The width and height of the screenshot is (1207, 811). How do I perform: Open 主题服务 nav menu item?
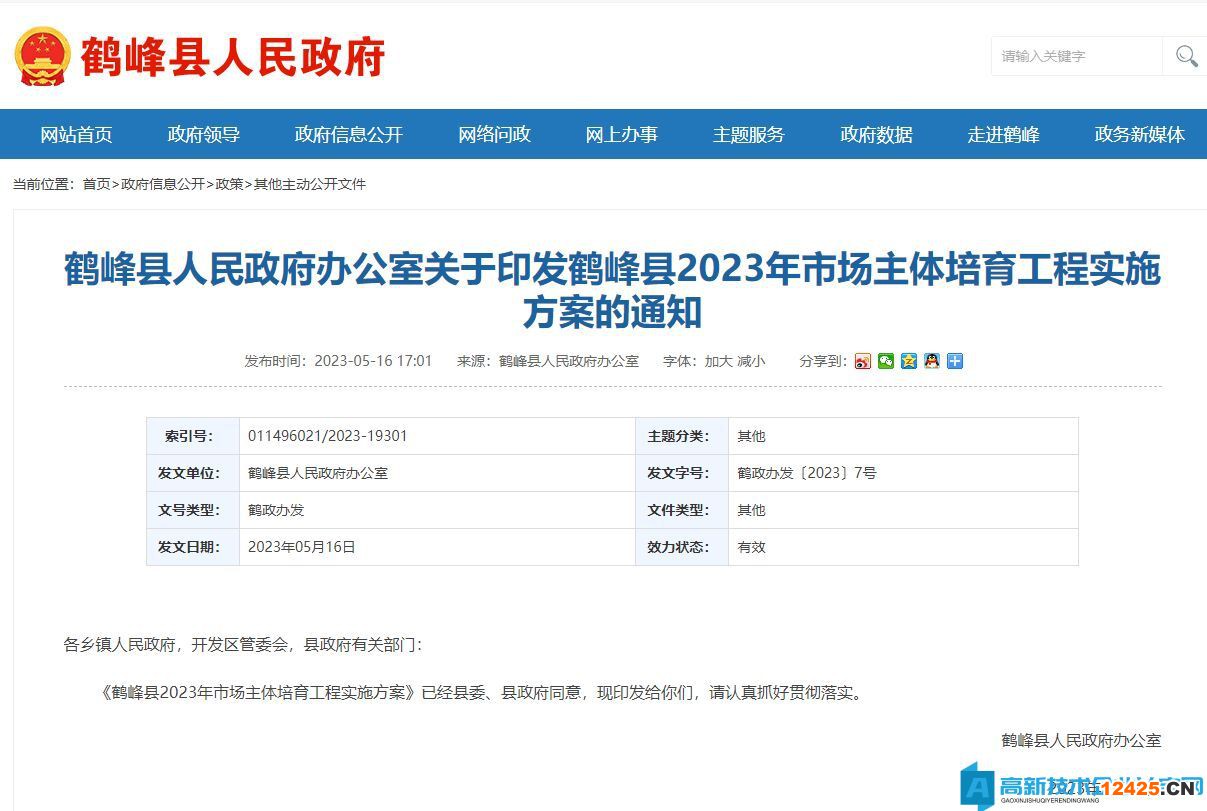point(748,134)
